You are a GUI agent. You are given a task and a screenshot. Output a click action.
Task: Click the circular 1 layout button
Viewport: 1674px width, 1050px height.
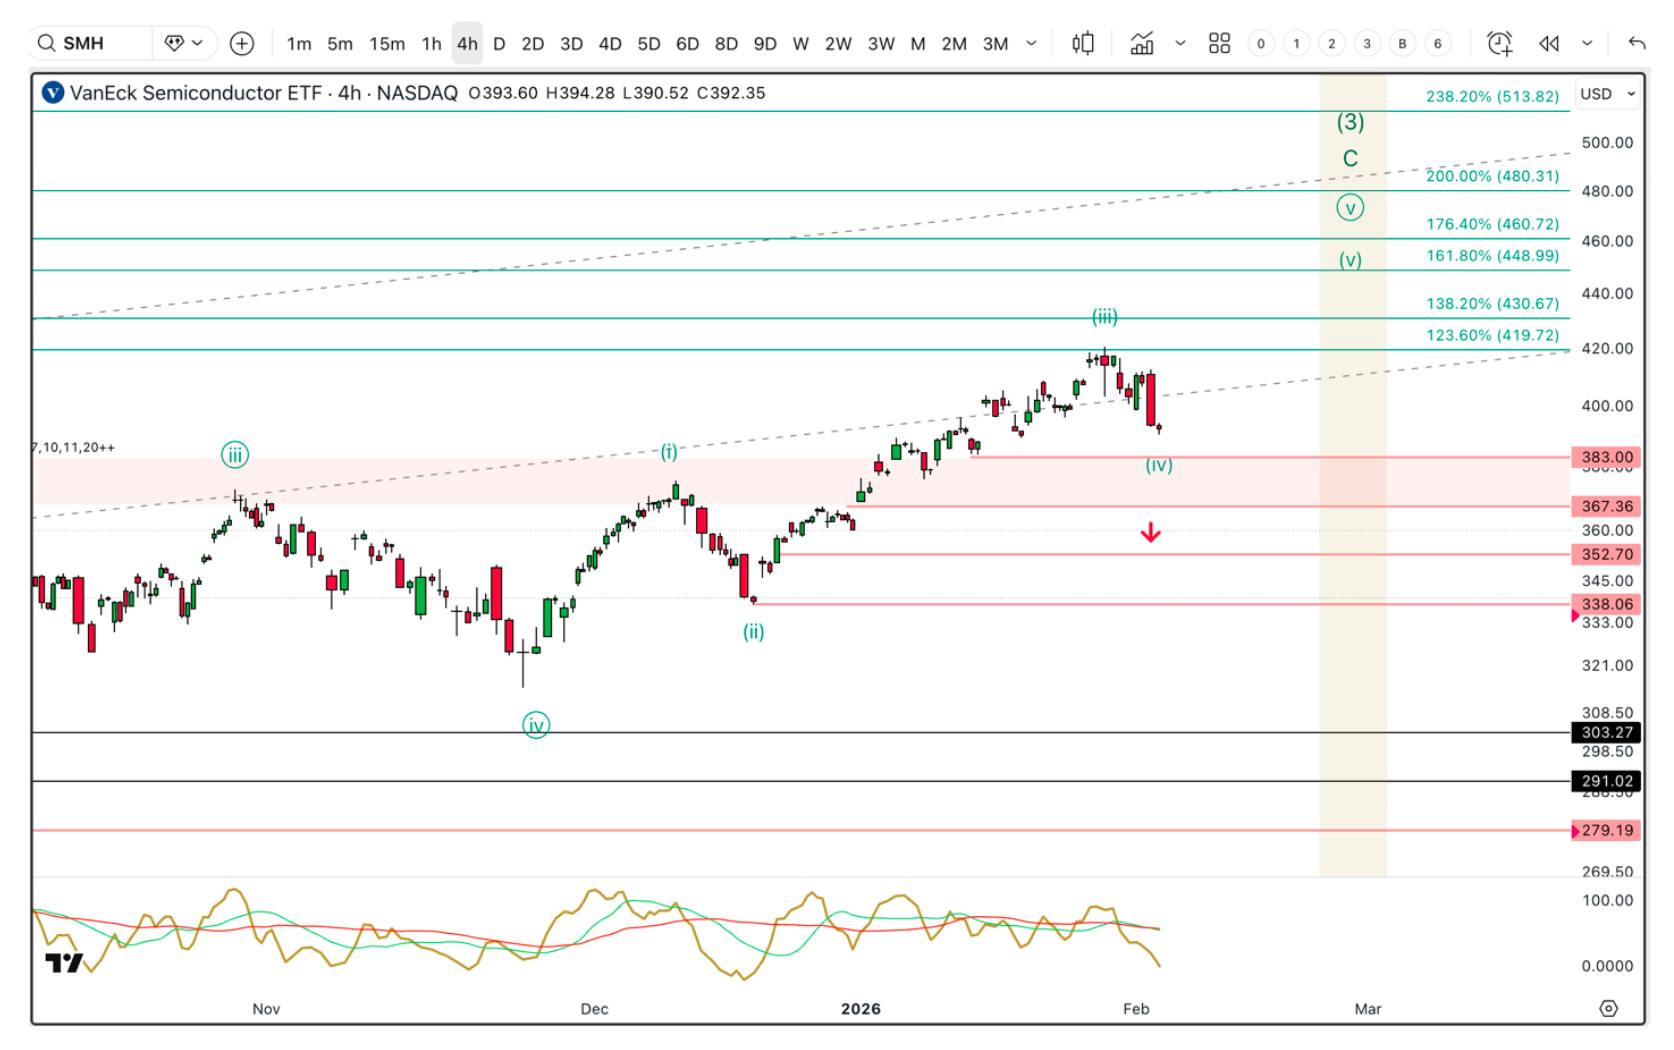click(x=1296, y=43)
